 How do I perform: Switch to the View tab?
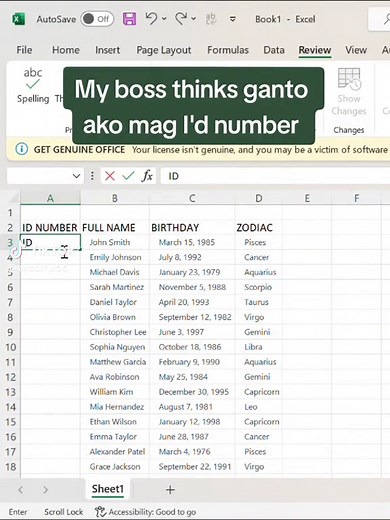pyautogui.click(x=356, y=50)
